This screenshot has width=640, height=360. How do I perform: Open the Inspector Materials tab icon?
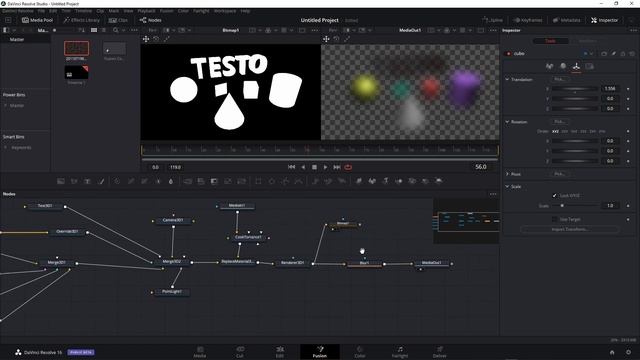[x=563, y=66]
